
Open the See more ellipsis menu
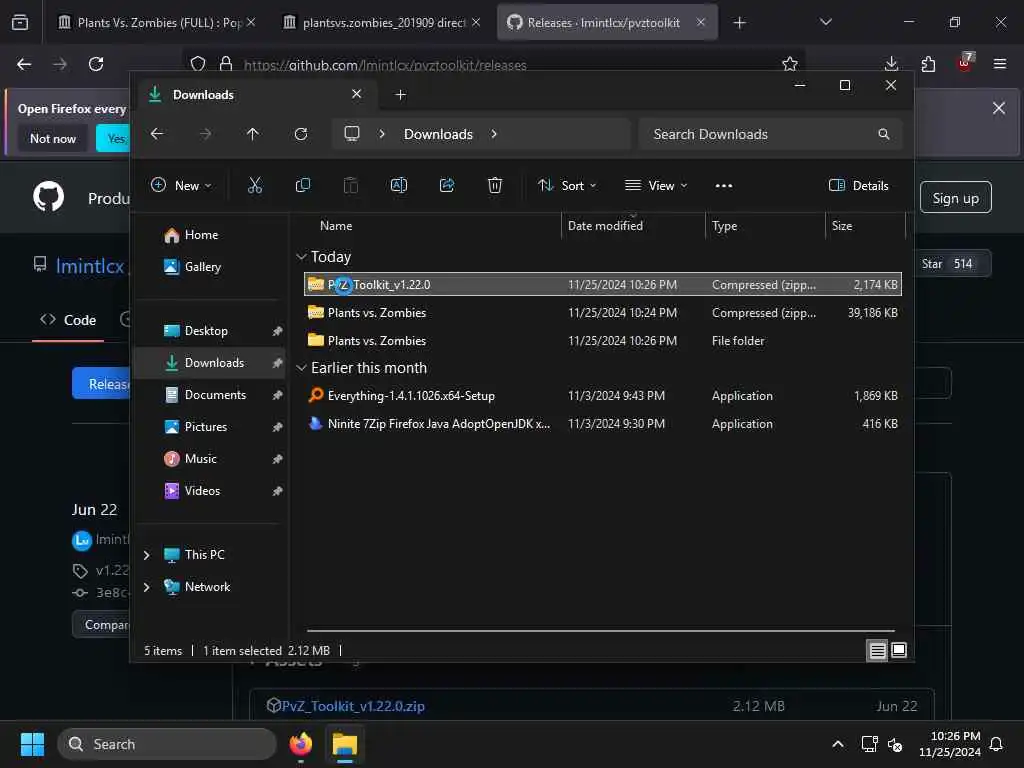[x=724, y=185]
